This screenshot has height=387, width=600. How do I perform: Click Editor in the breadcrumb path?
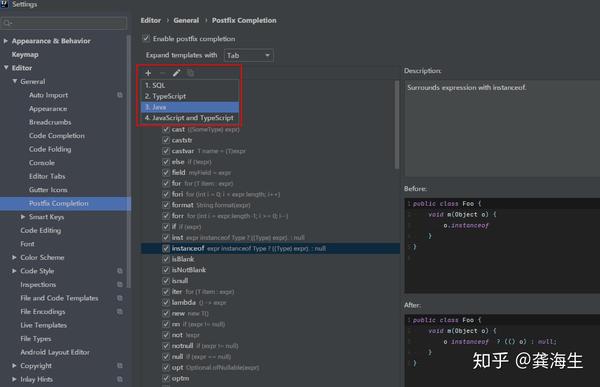[150, 20]
